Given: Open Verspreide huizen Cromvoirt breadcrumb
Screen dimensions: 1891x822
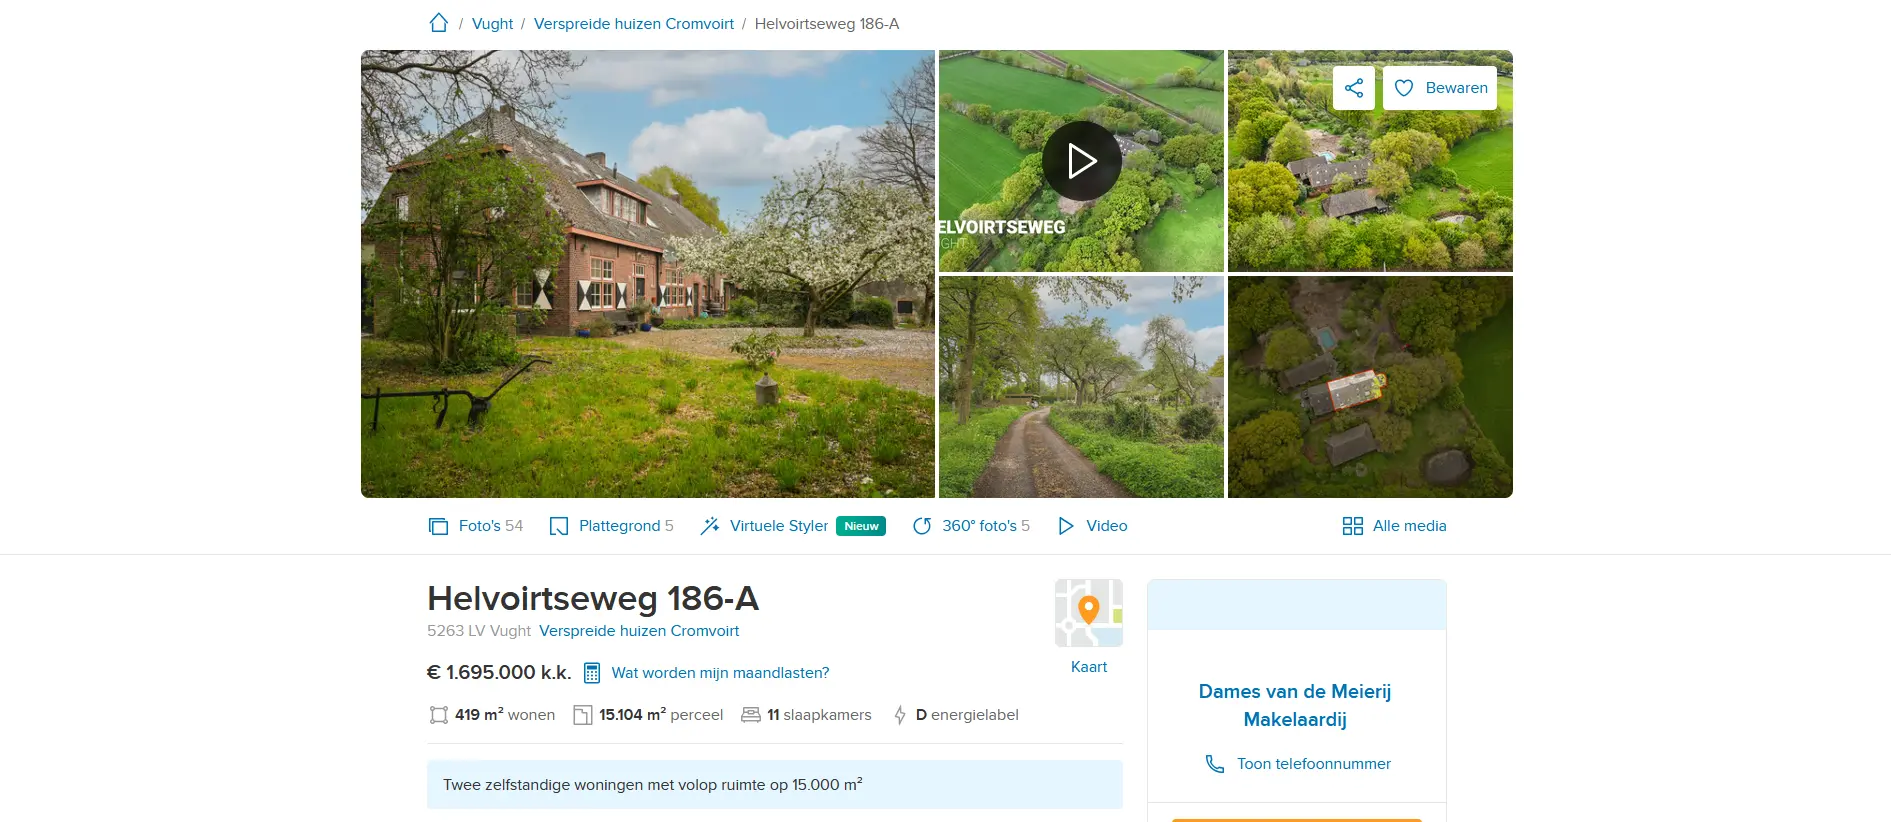Looking at the screenshot, I should pyautogui.click(x=634, y=24).
